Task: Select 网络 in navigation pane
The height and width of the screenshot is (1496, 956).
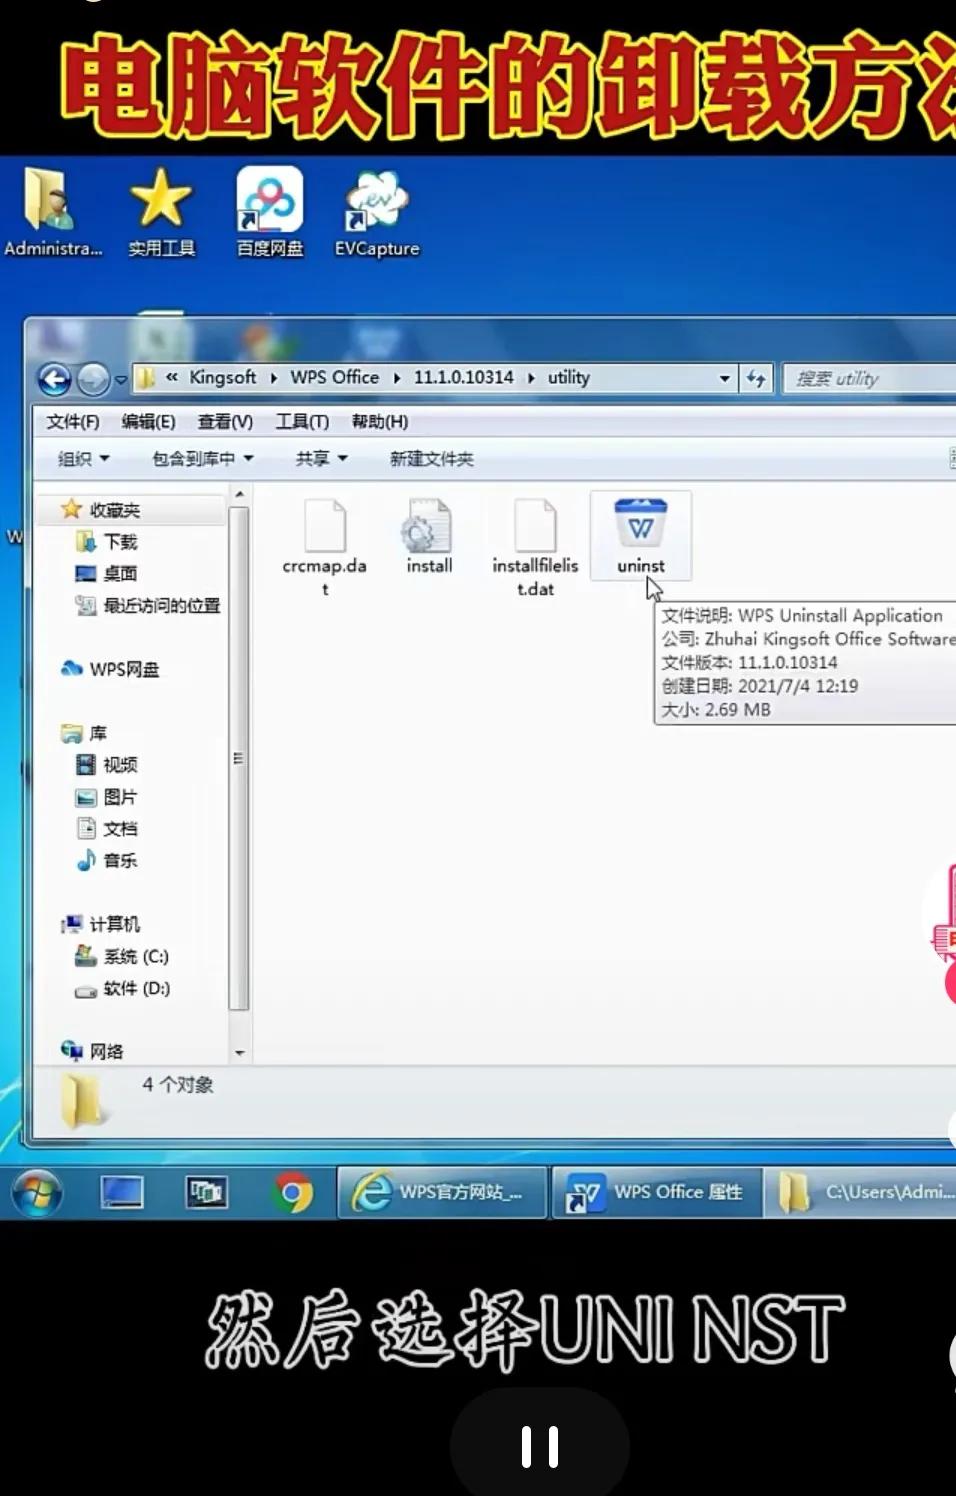Action: click(92, 1051)
